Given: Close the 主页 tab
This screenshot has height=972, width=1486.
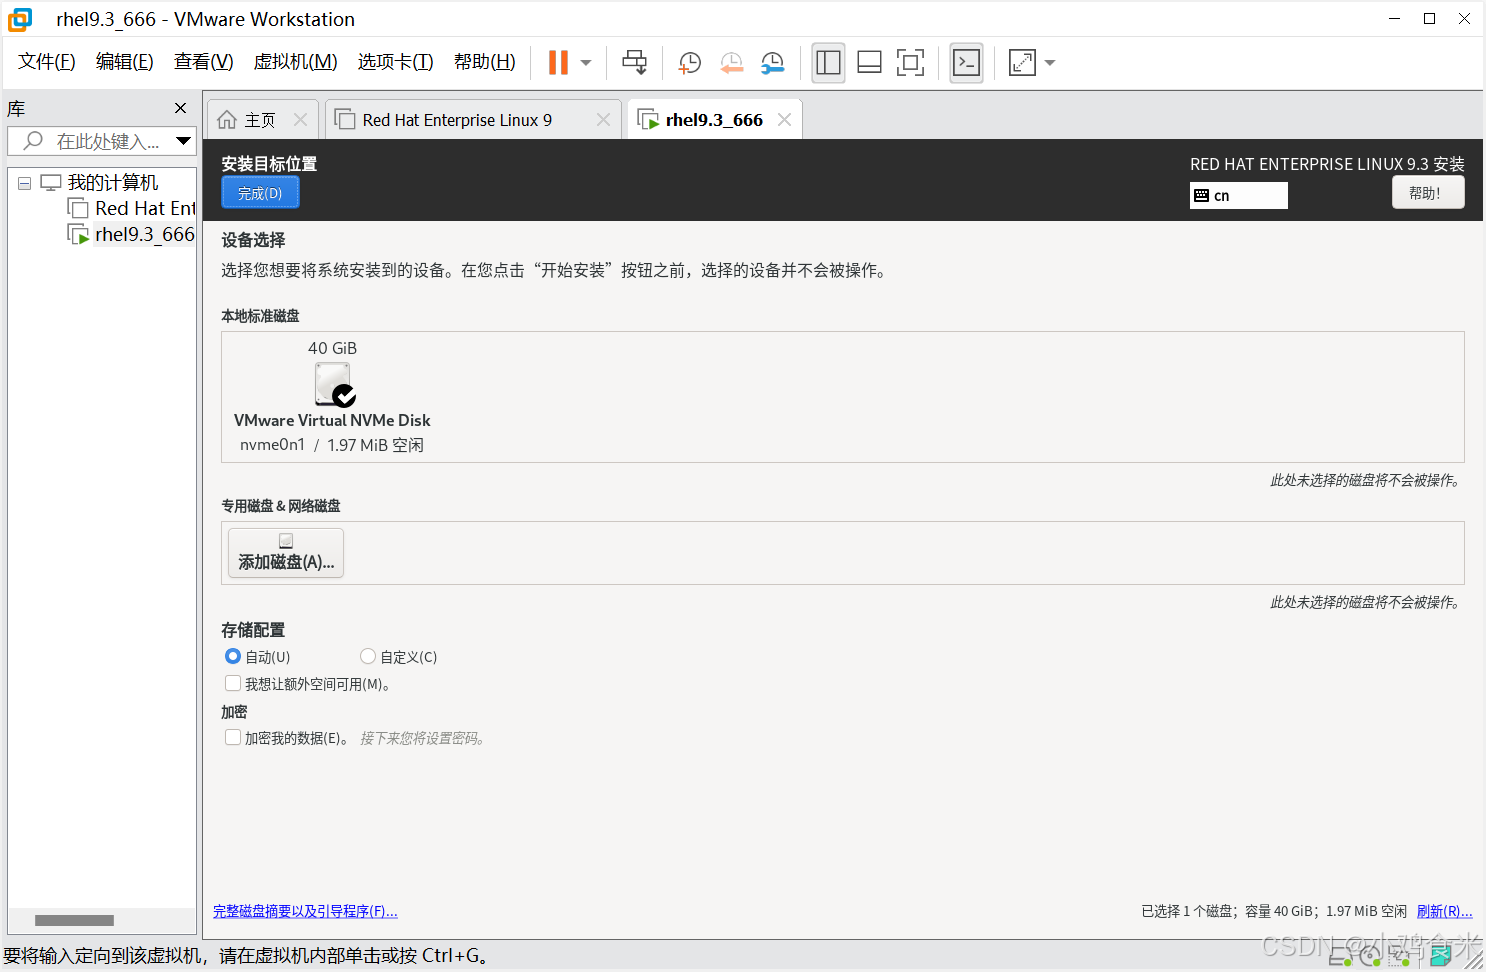Looking at the screenshot, I should [301, 120].
